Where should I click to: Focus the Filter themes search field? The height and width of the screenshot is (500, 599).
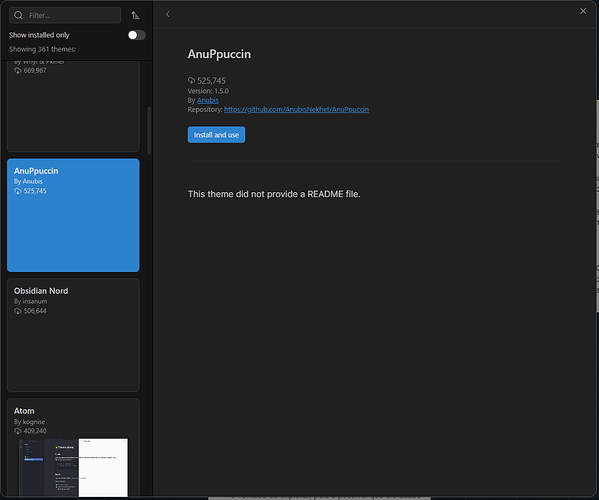tap(65, 15)
